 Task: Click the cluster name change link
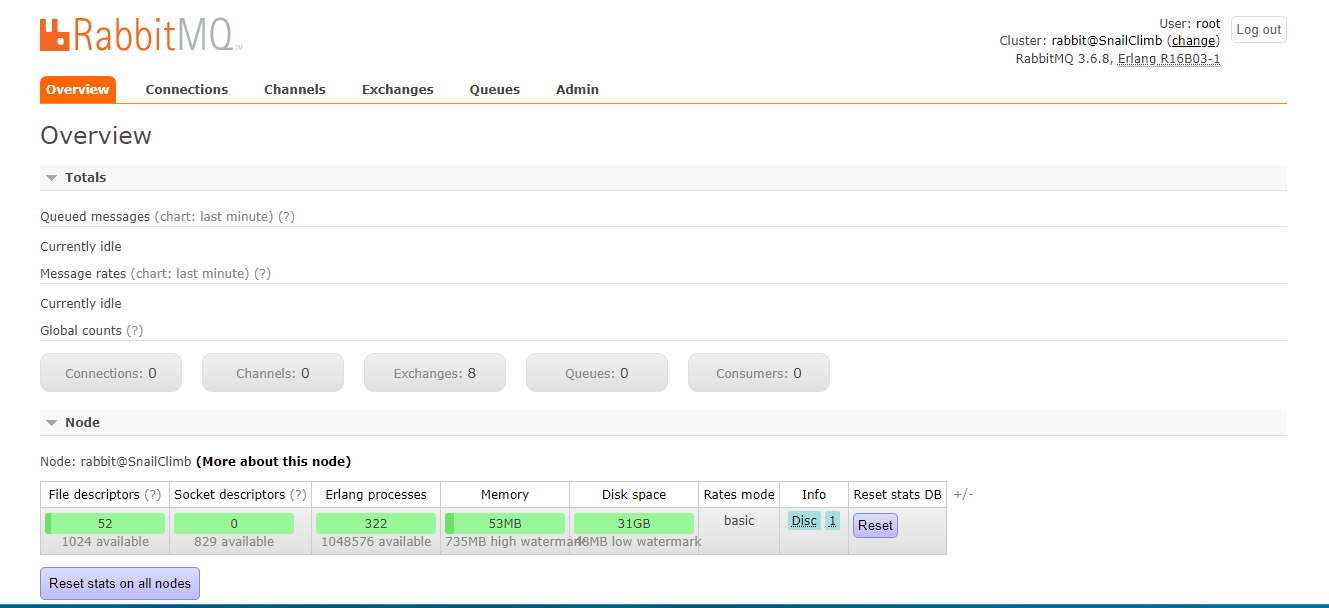(x=1194, y=41)
